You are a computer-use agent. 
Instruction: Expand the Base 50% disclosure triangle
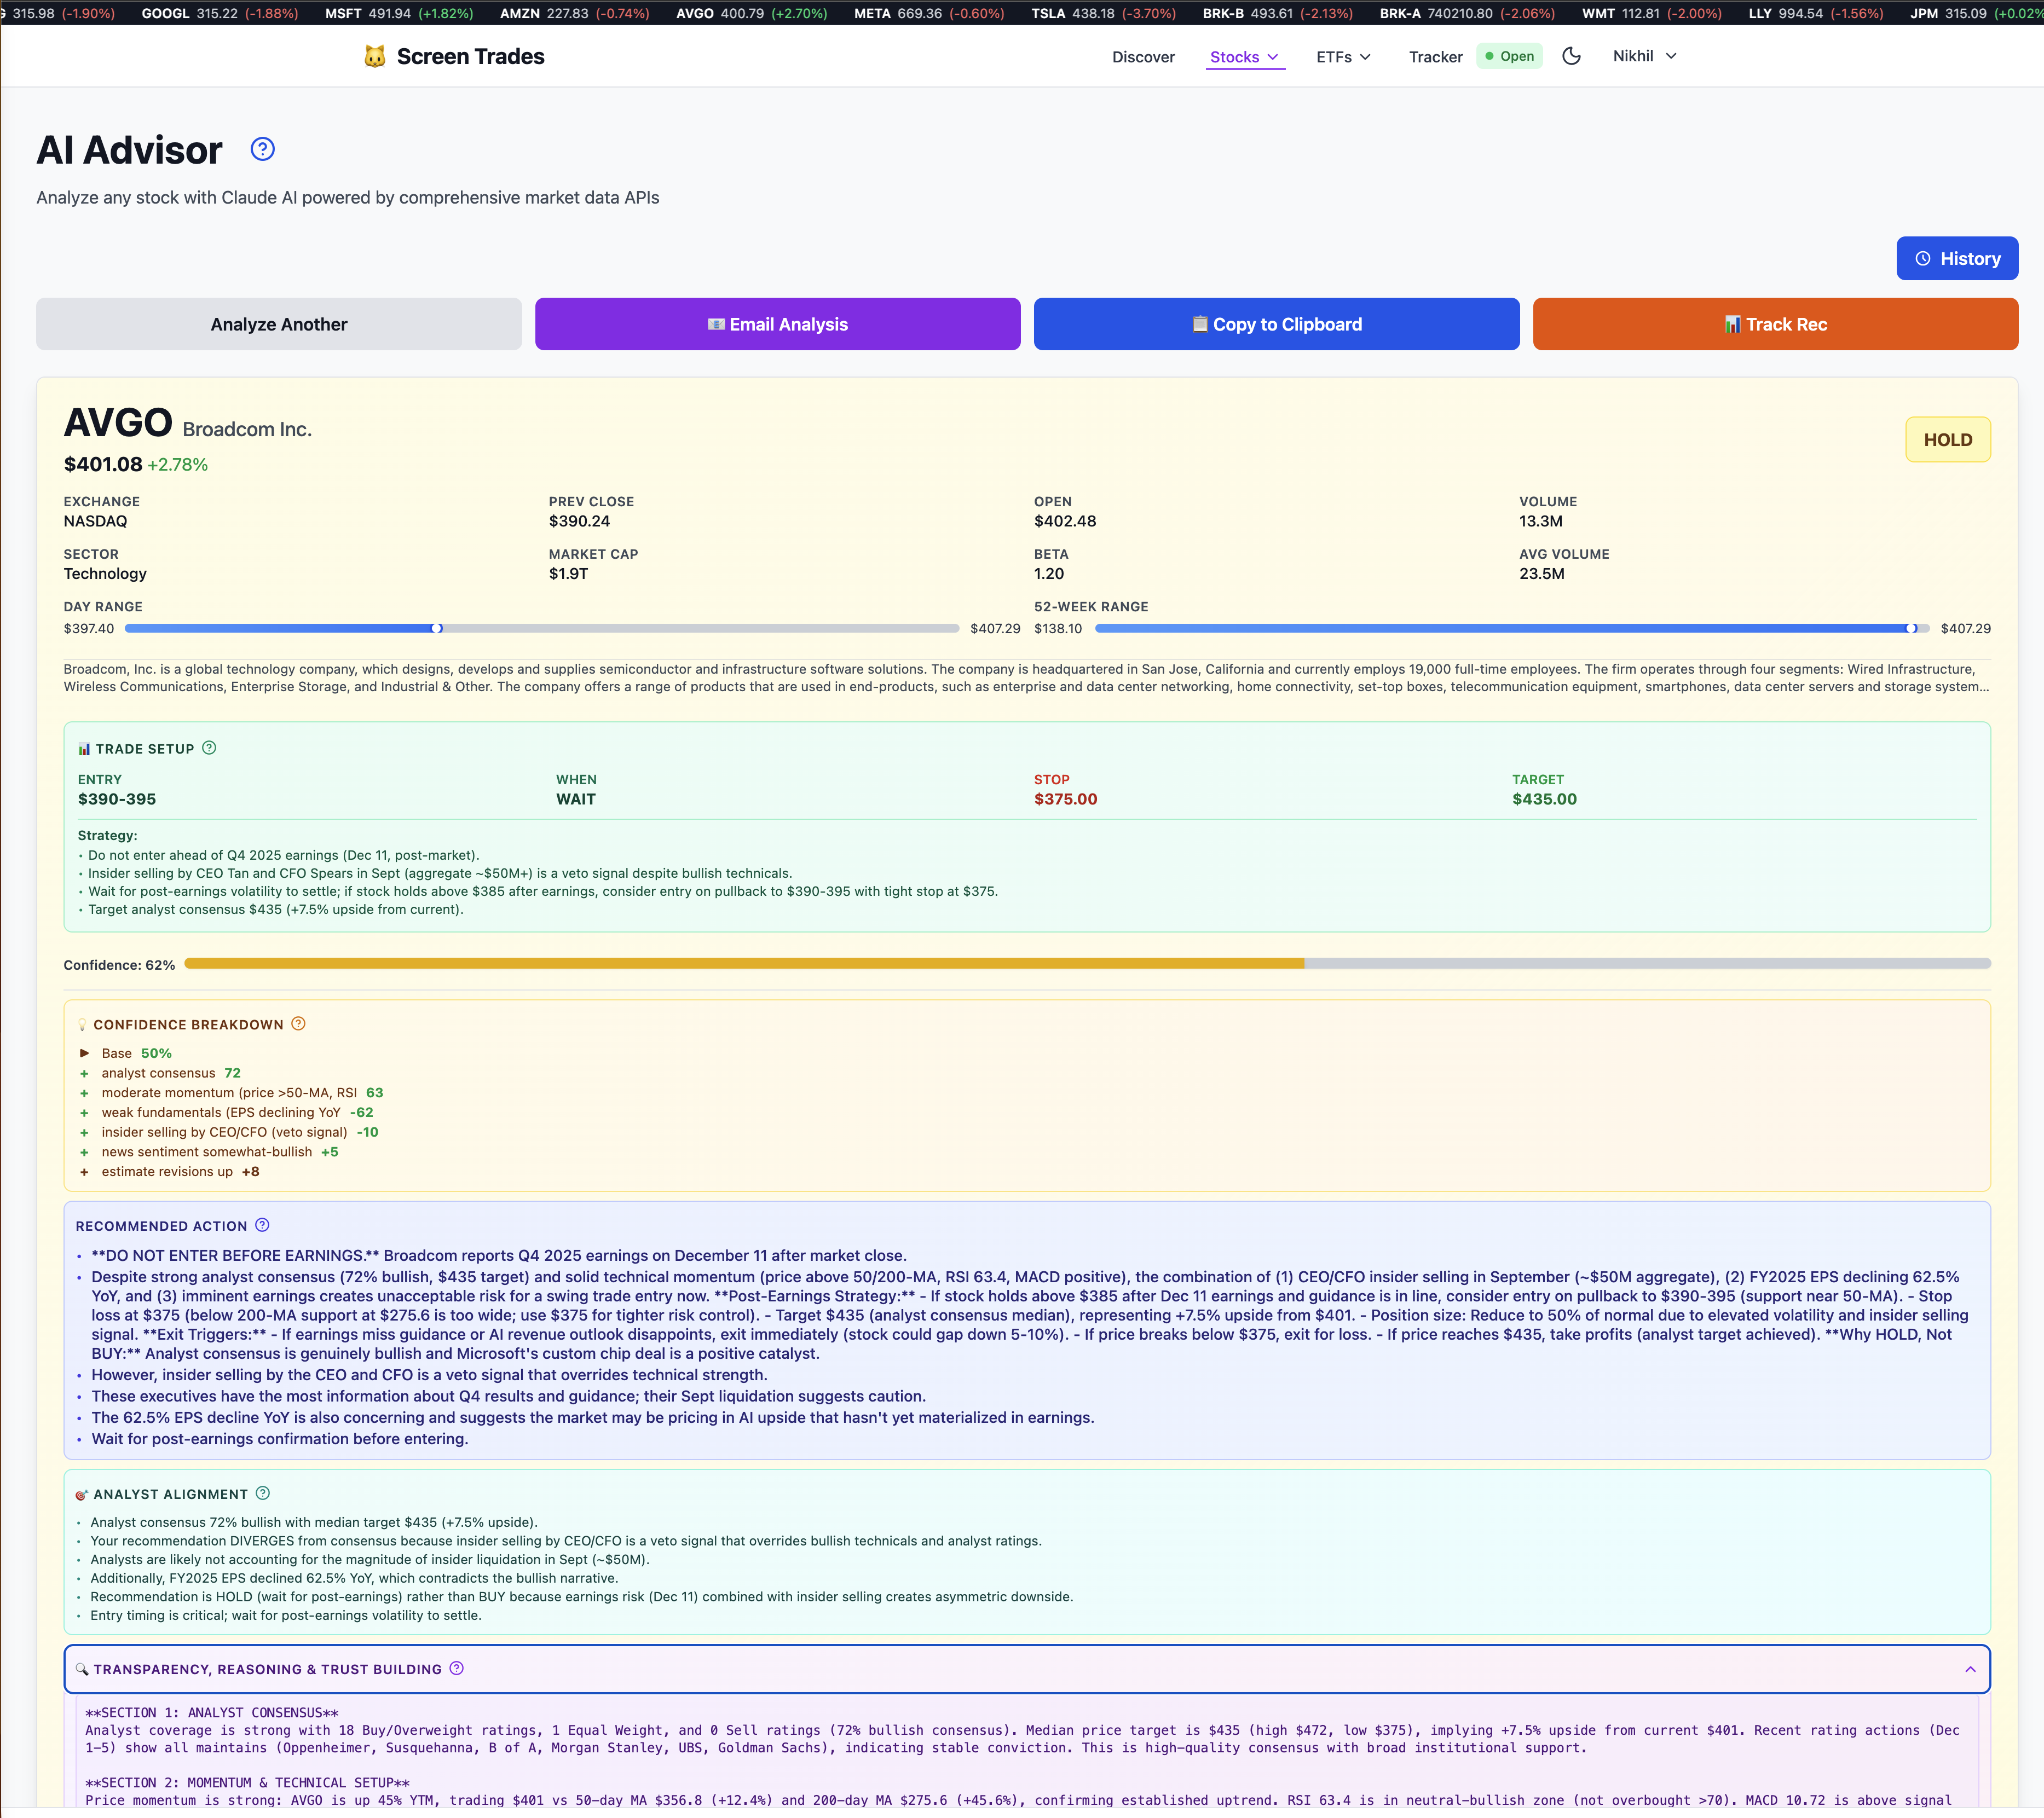85,1053
